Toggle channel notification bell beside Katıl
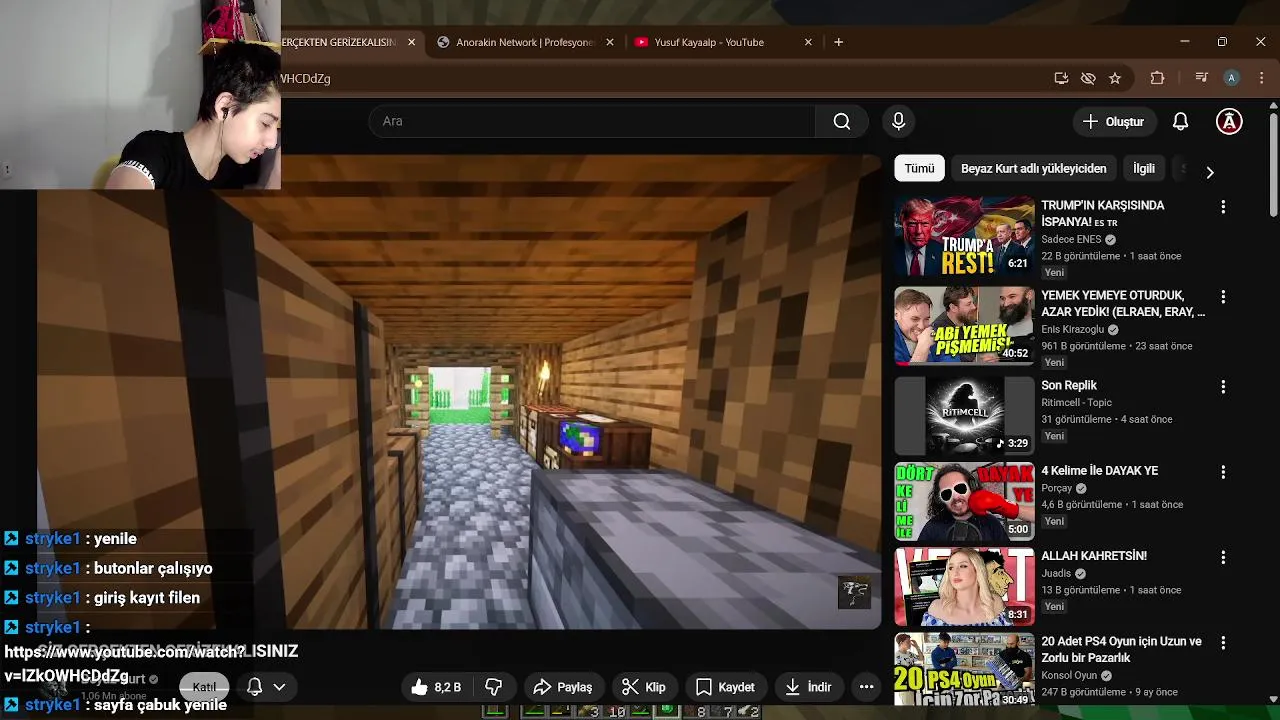1280x720 pixels. [x=255, y=687]
